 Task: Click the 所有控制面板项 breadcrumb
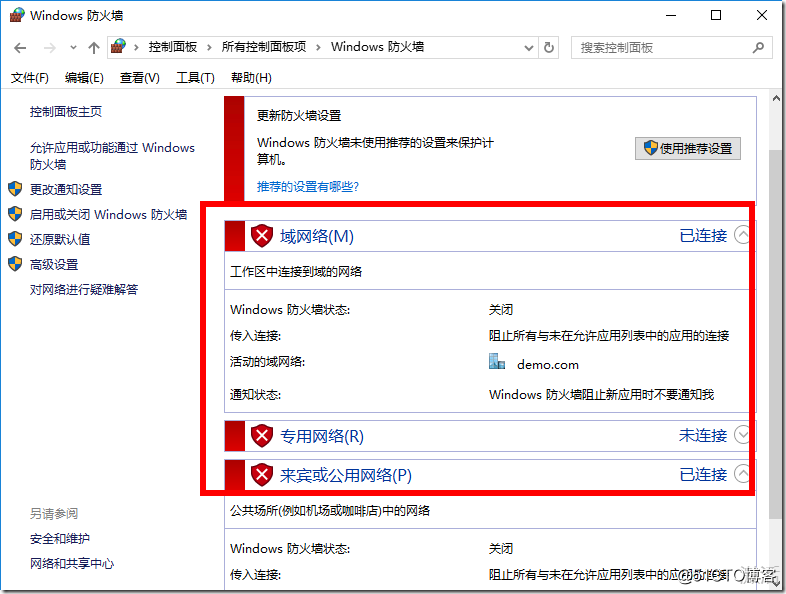264,47
